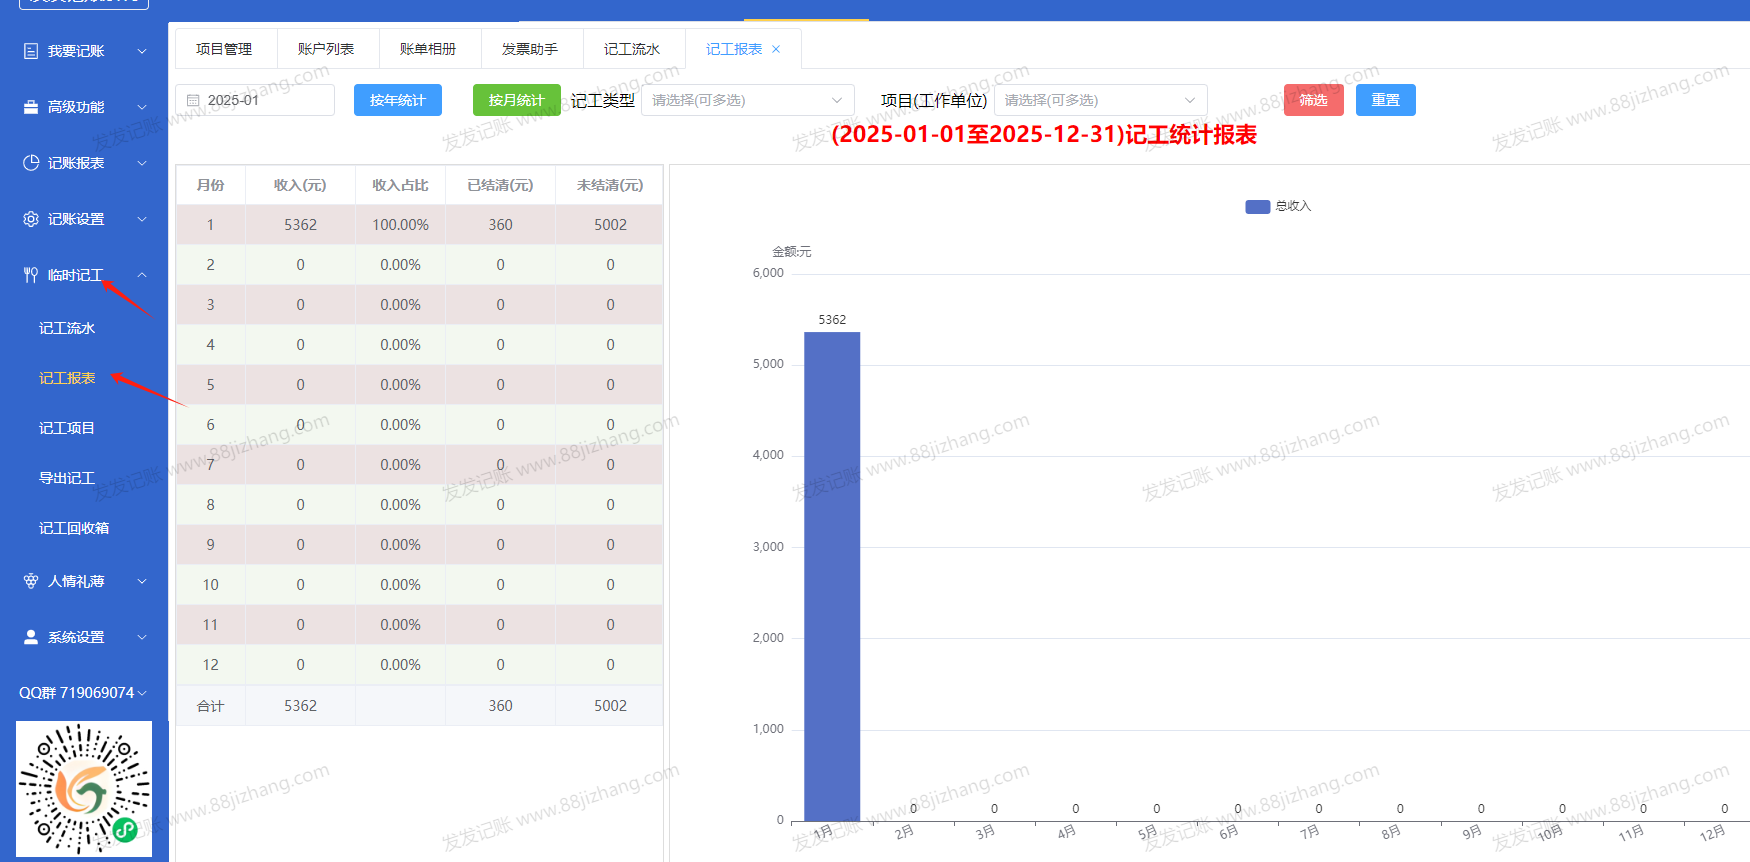
Task: Open 导出记工 in the sidebar
Action: pyautogui.click(x=67, y=478)
